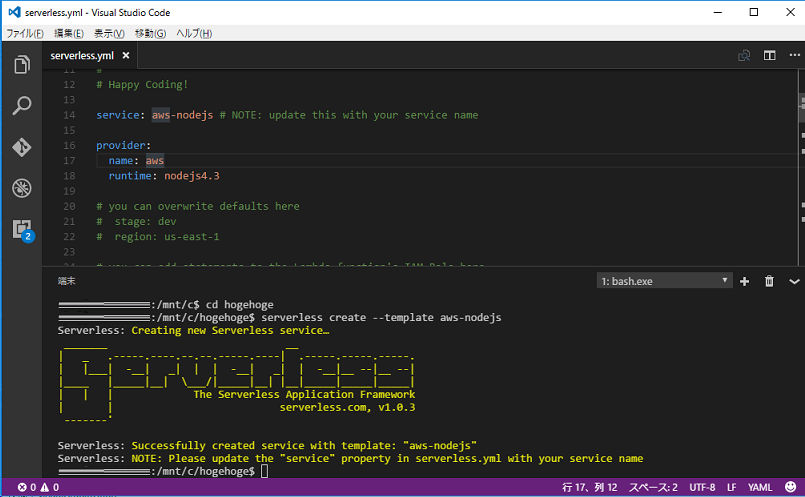Create a new terminal with the plus icon
The image size is (805, 497).
(744, 281)
